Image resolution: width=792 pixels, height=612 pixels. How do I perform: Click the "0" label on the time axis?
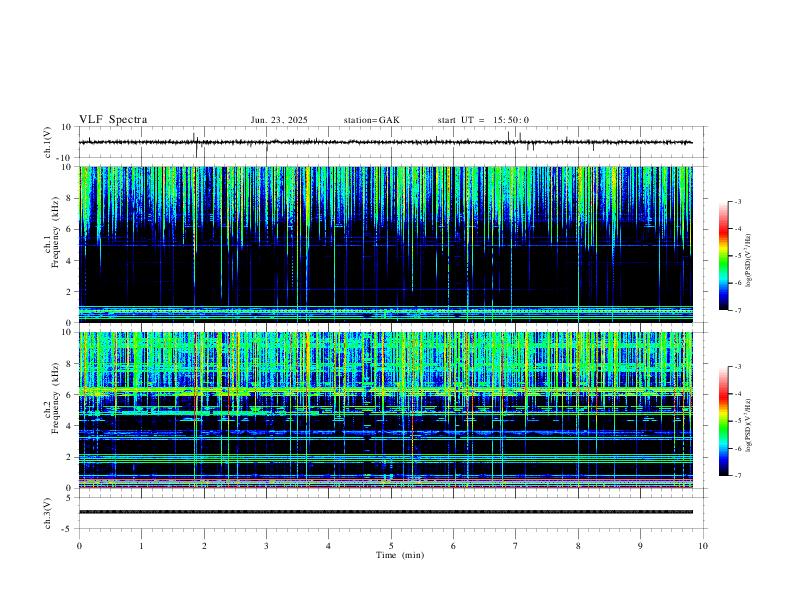pos(79,546)
